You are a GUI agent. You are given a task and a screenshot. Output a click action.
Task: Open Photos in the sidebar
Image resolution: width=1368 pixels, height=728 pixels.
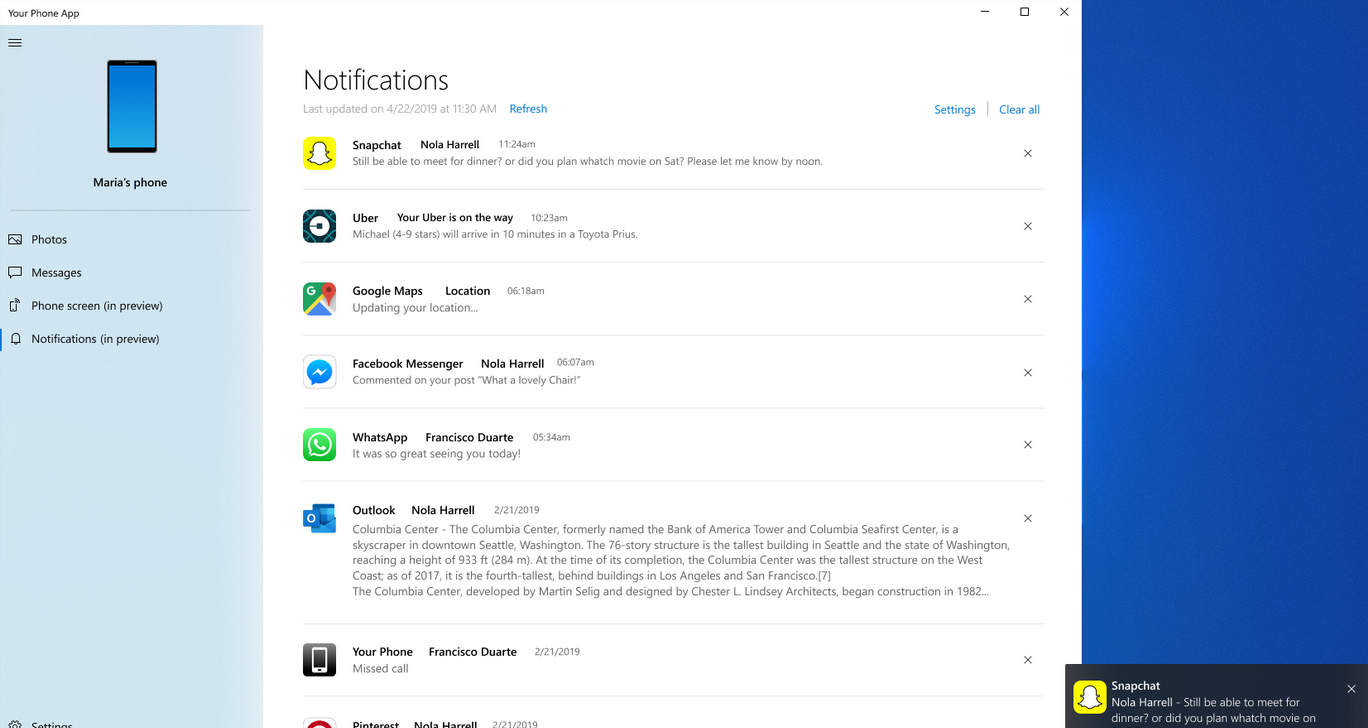tap(49, 240)
